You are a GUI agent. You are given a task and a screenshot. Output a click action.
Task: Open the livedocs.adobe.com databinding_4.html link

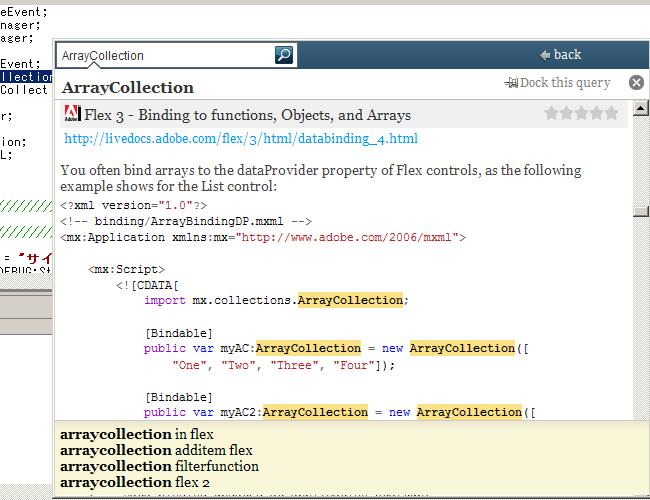click(241, 138)
